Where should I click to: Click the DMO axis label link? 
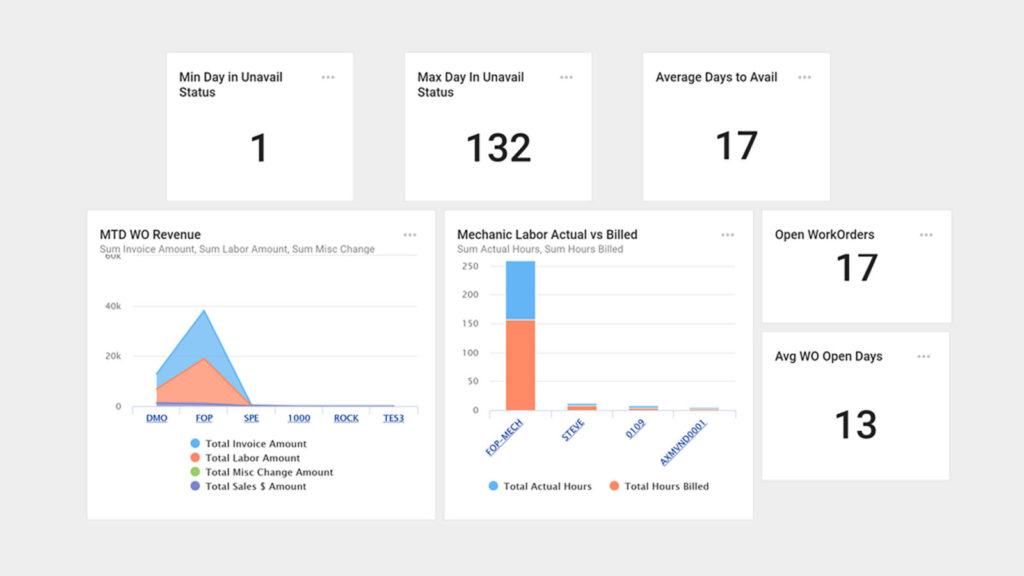tap(157, 418)
